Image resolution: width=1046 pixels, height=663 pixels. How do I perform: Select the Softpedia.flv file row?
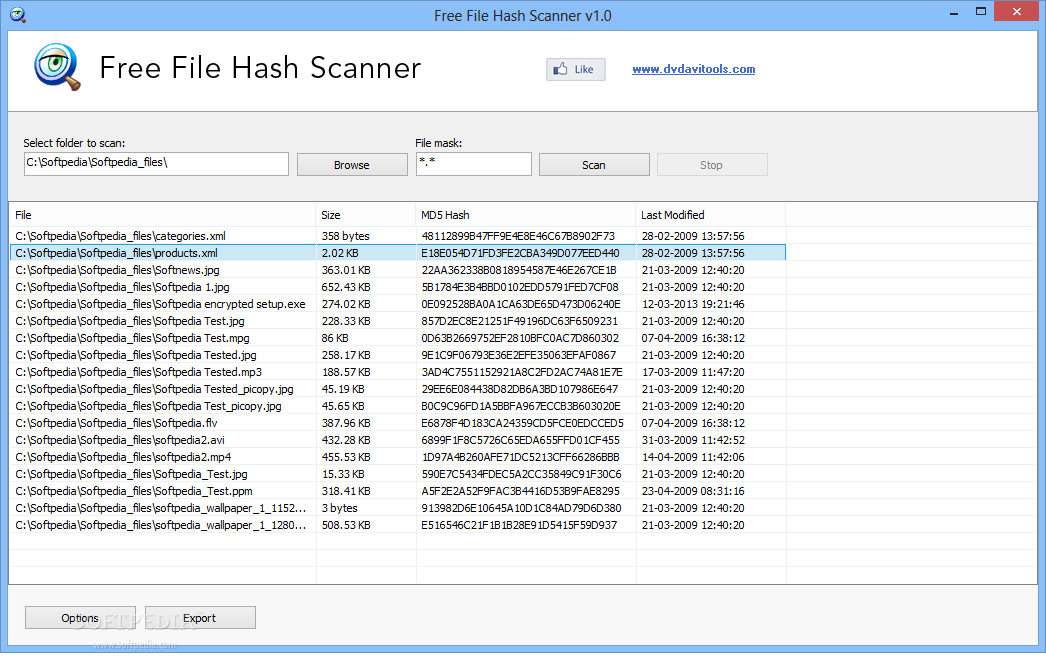398,423
